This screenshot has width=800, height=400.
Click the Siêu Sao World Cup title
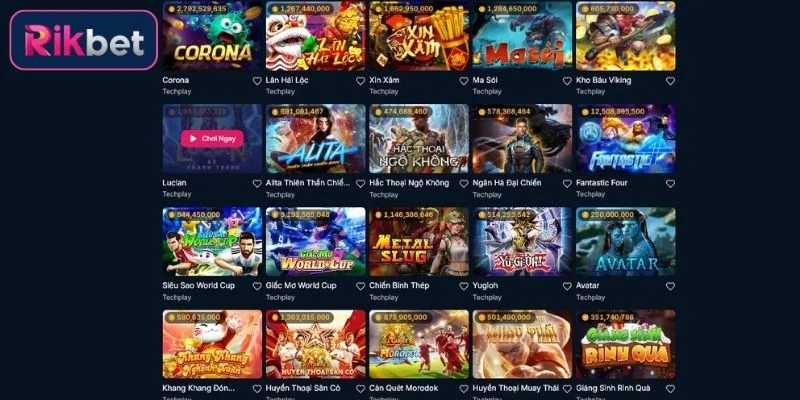pyautogui.click(x=198, y=286)
